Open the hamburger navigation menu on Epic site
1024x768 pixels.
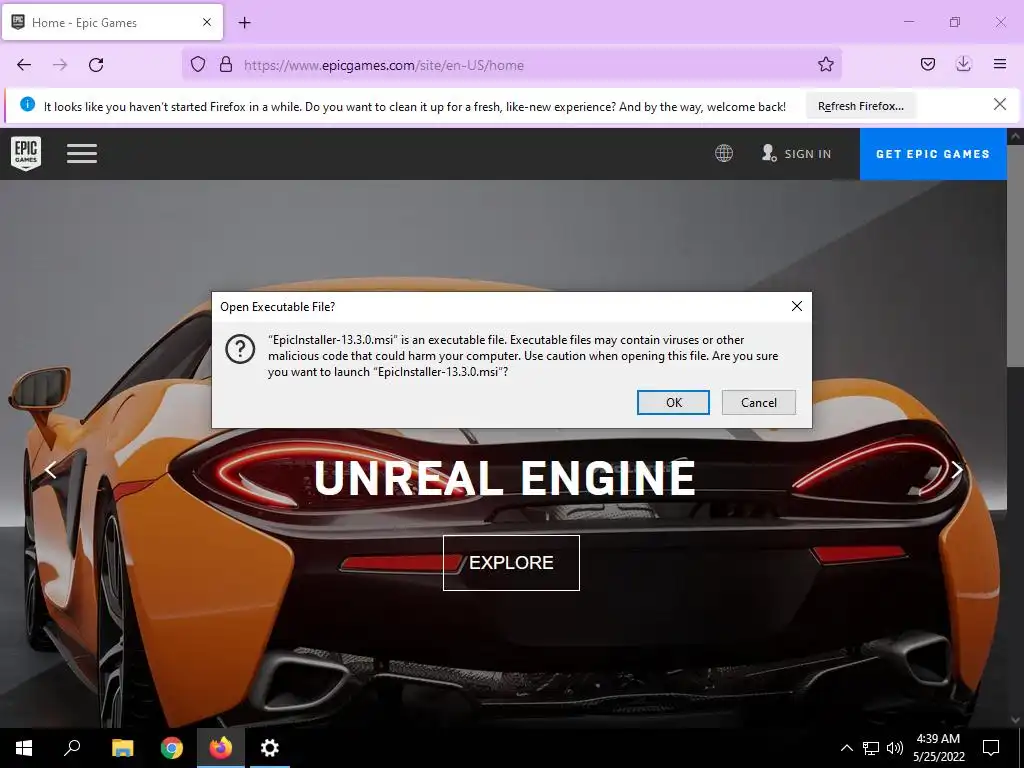[82, 153]
